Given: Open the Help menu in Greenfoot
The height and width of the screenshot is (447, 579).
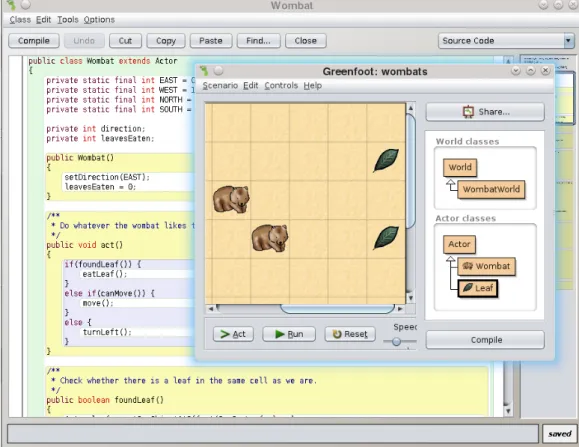Looking at the screenshot, I should coord(313,86).
